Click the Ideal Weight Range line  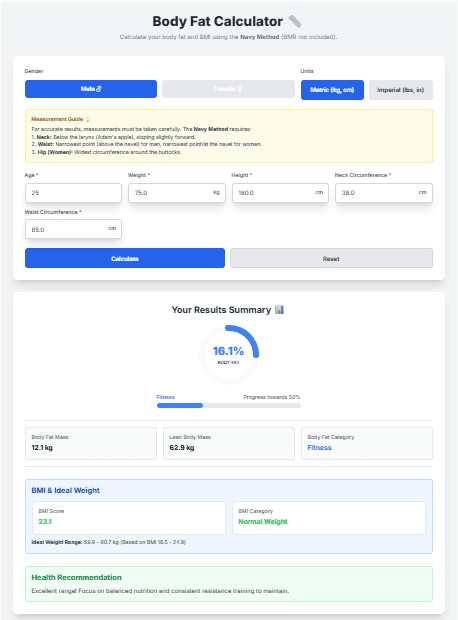tap(108, 542)
